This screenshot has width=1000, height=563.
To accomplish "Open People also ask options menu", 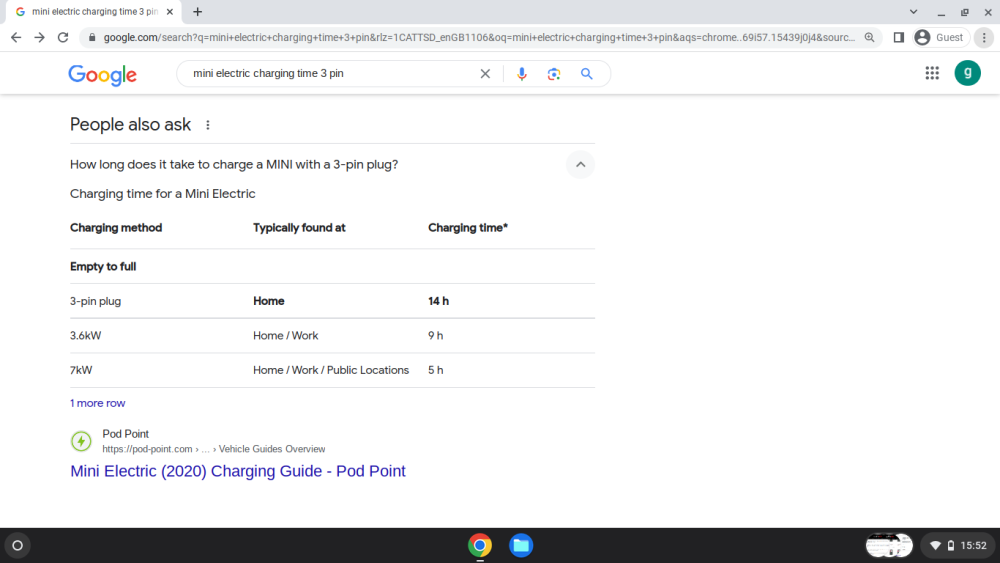I will click(x=208, y=125).
